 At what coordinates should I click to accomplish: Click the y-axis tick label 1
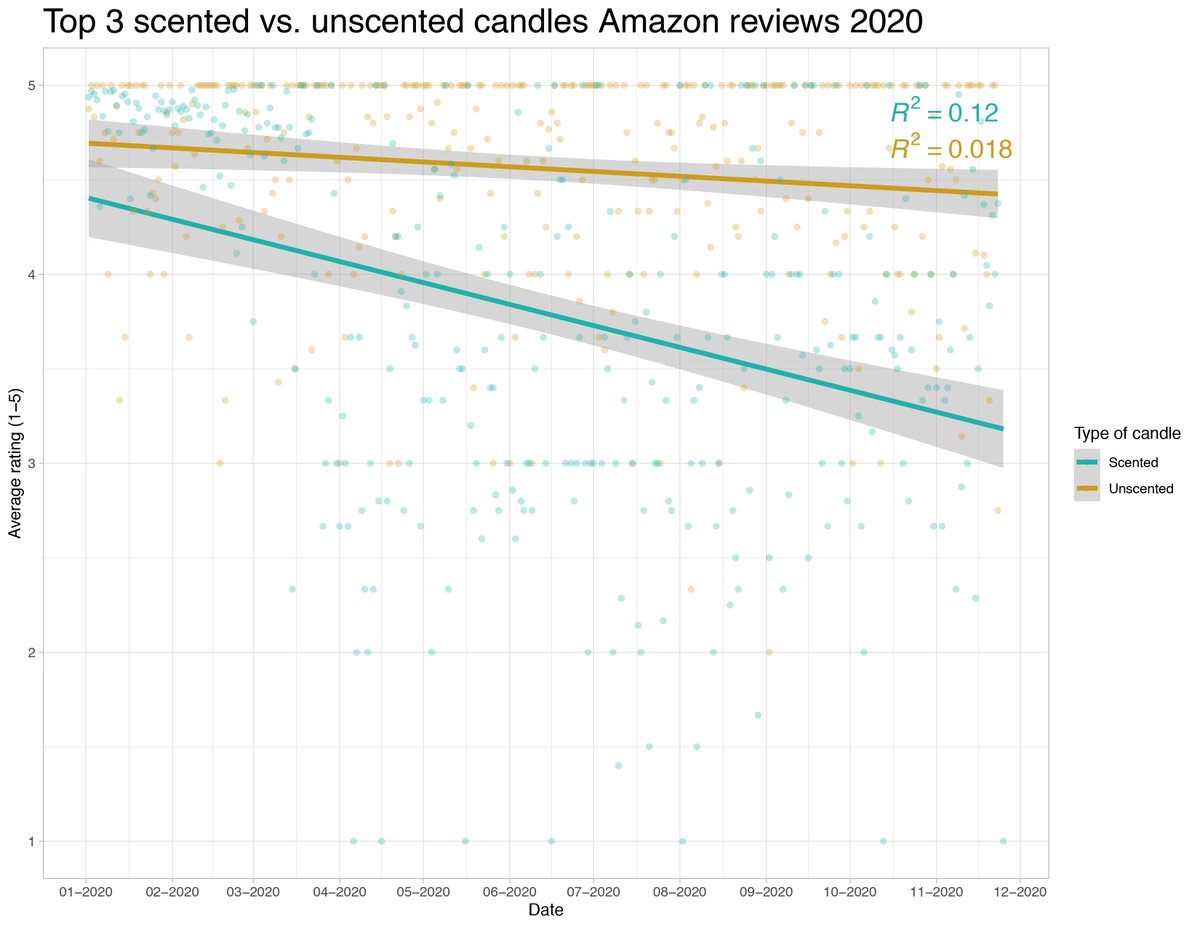click(33, 841)
